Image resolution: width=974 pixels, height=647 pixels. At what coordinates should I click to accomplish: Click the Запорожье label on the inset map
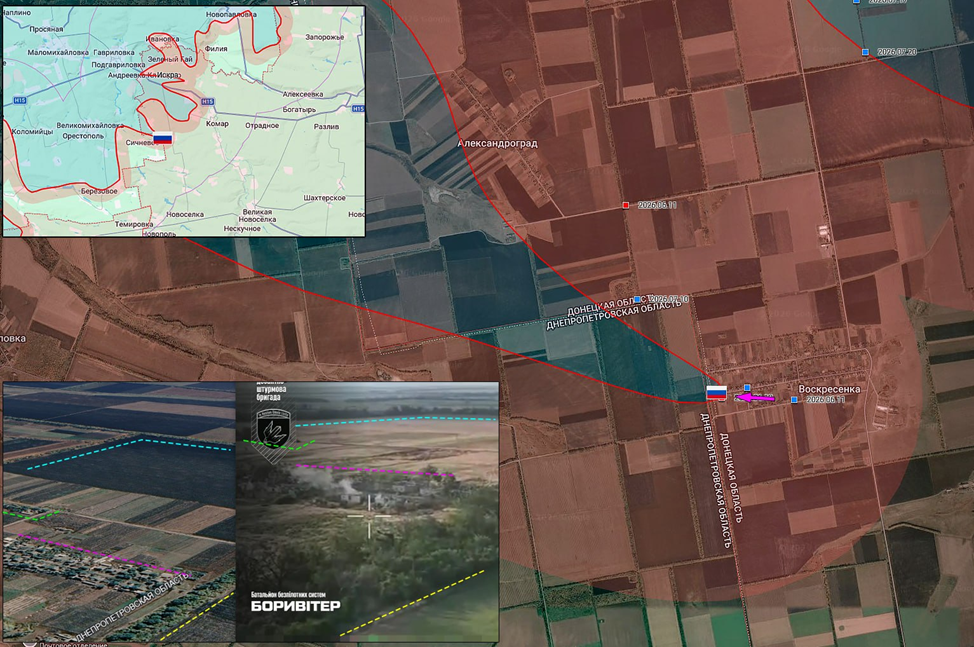(x=324, y=37)
